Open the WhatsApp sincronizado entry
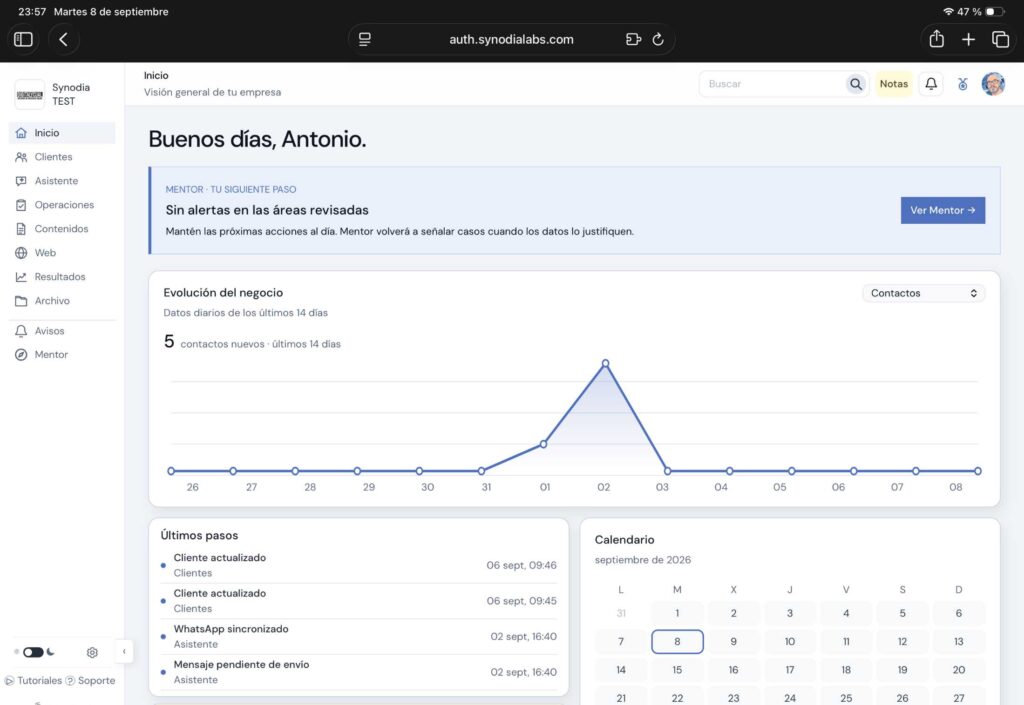 359,636
